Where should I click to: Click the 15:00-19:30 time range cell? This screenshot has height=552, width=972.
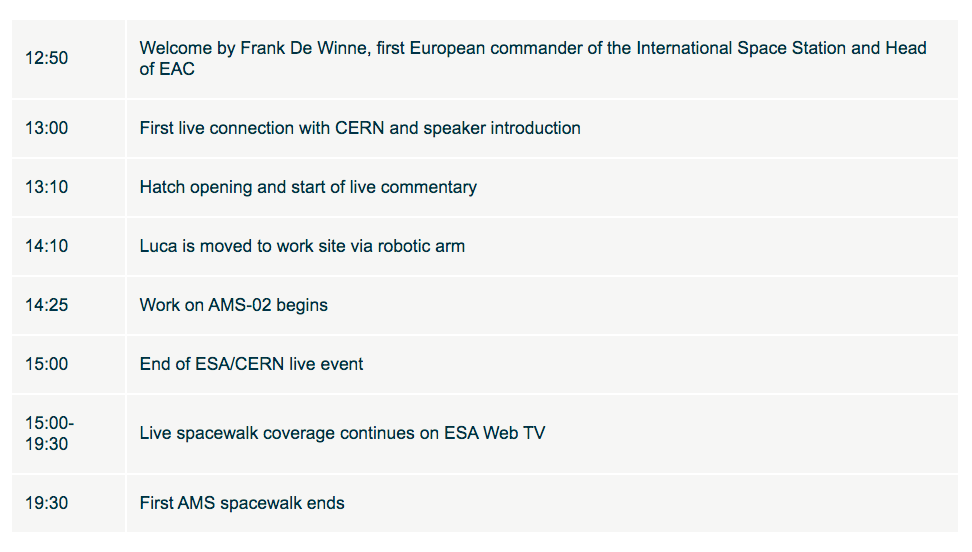(x=68, y=434)
